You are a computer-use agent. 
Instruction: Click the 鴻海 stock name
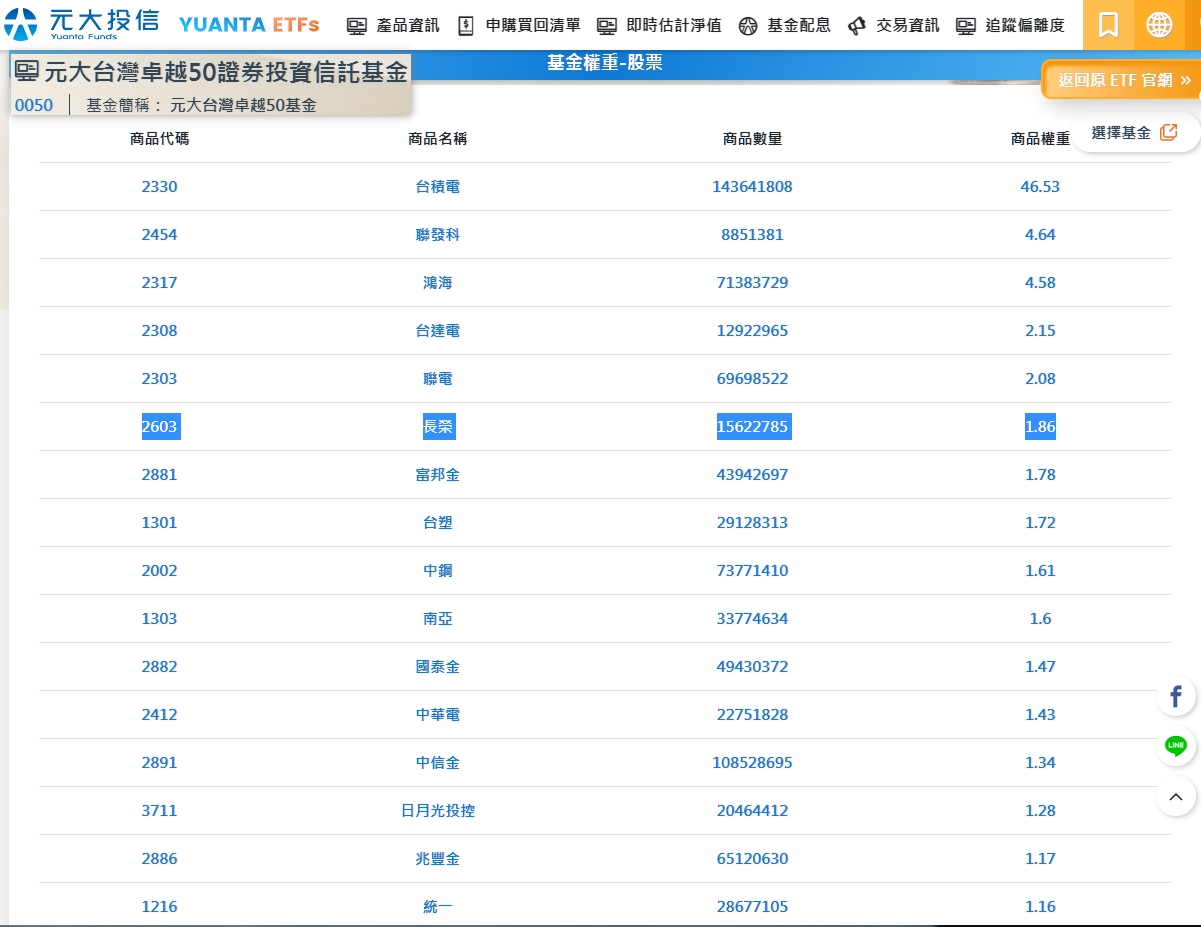point(438,283)
